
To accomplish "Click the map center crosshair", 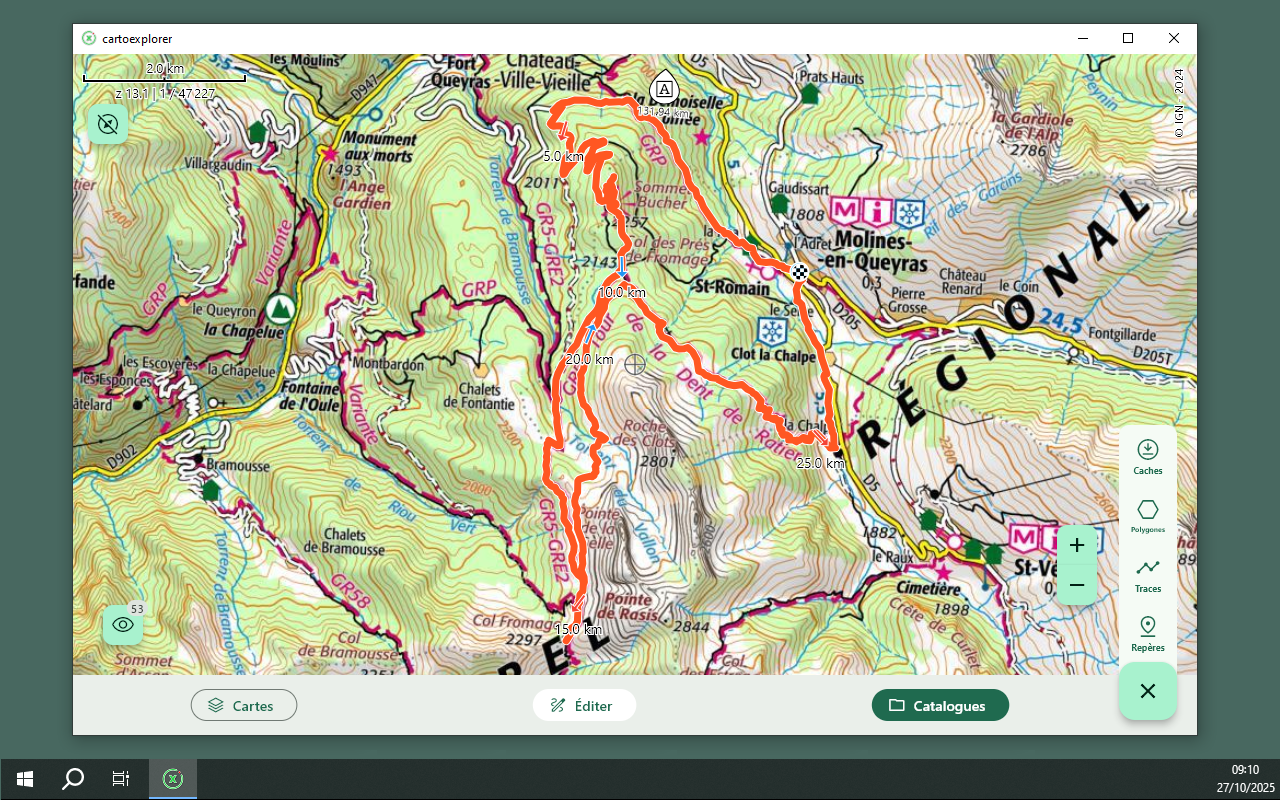I will pyautogui.click(x=635, y=364).
